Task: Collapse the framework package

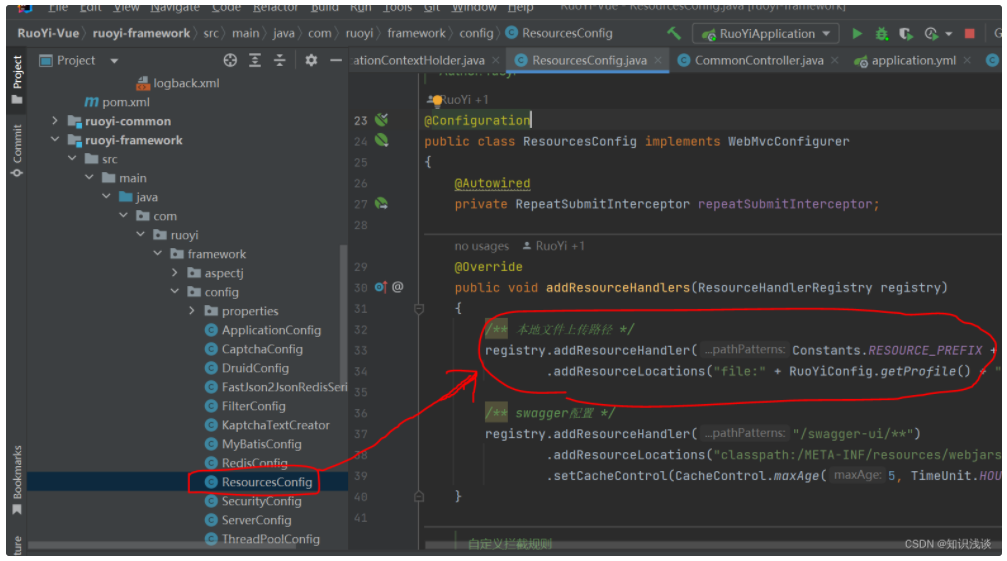Action: 157,254
